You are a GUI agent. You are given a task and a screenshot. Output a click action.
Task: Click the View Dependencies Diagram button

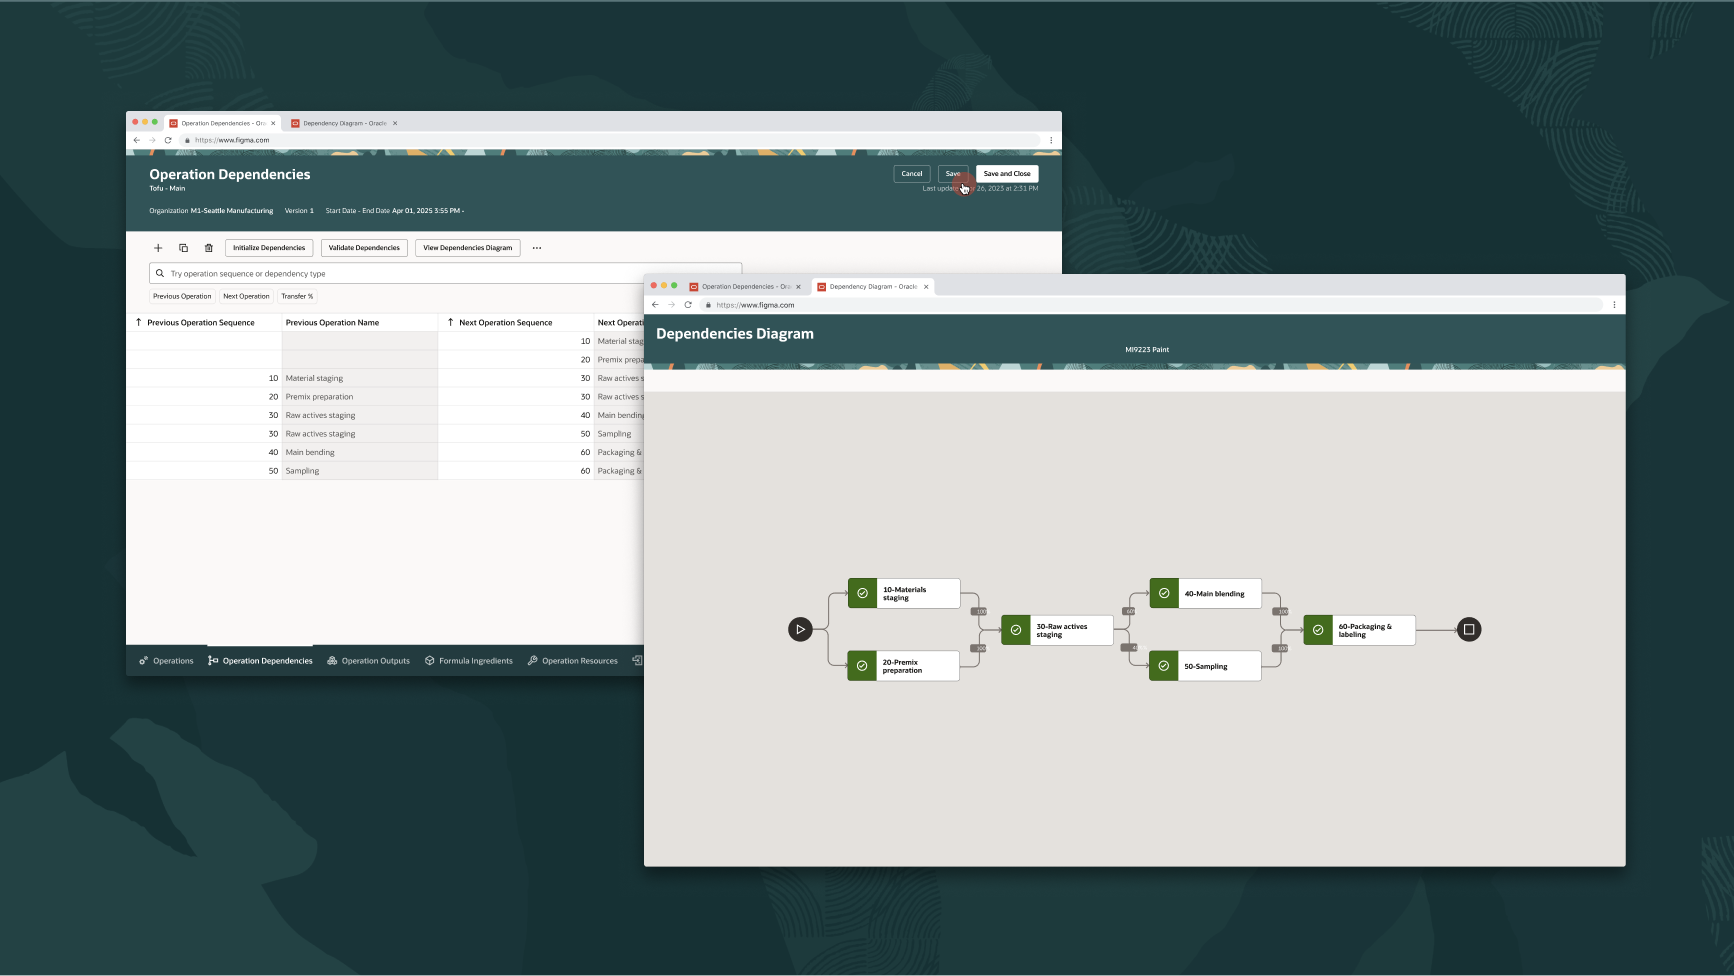coord(467,248)
